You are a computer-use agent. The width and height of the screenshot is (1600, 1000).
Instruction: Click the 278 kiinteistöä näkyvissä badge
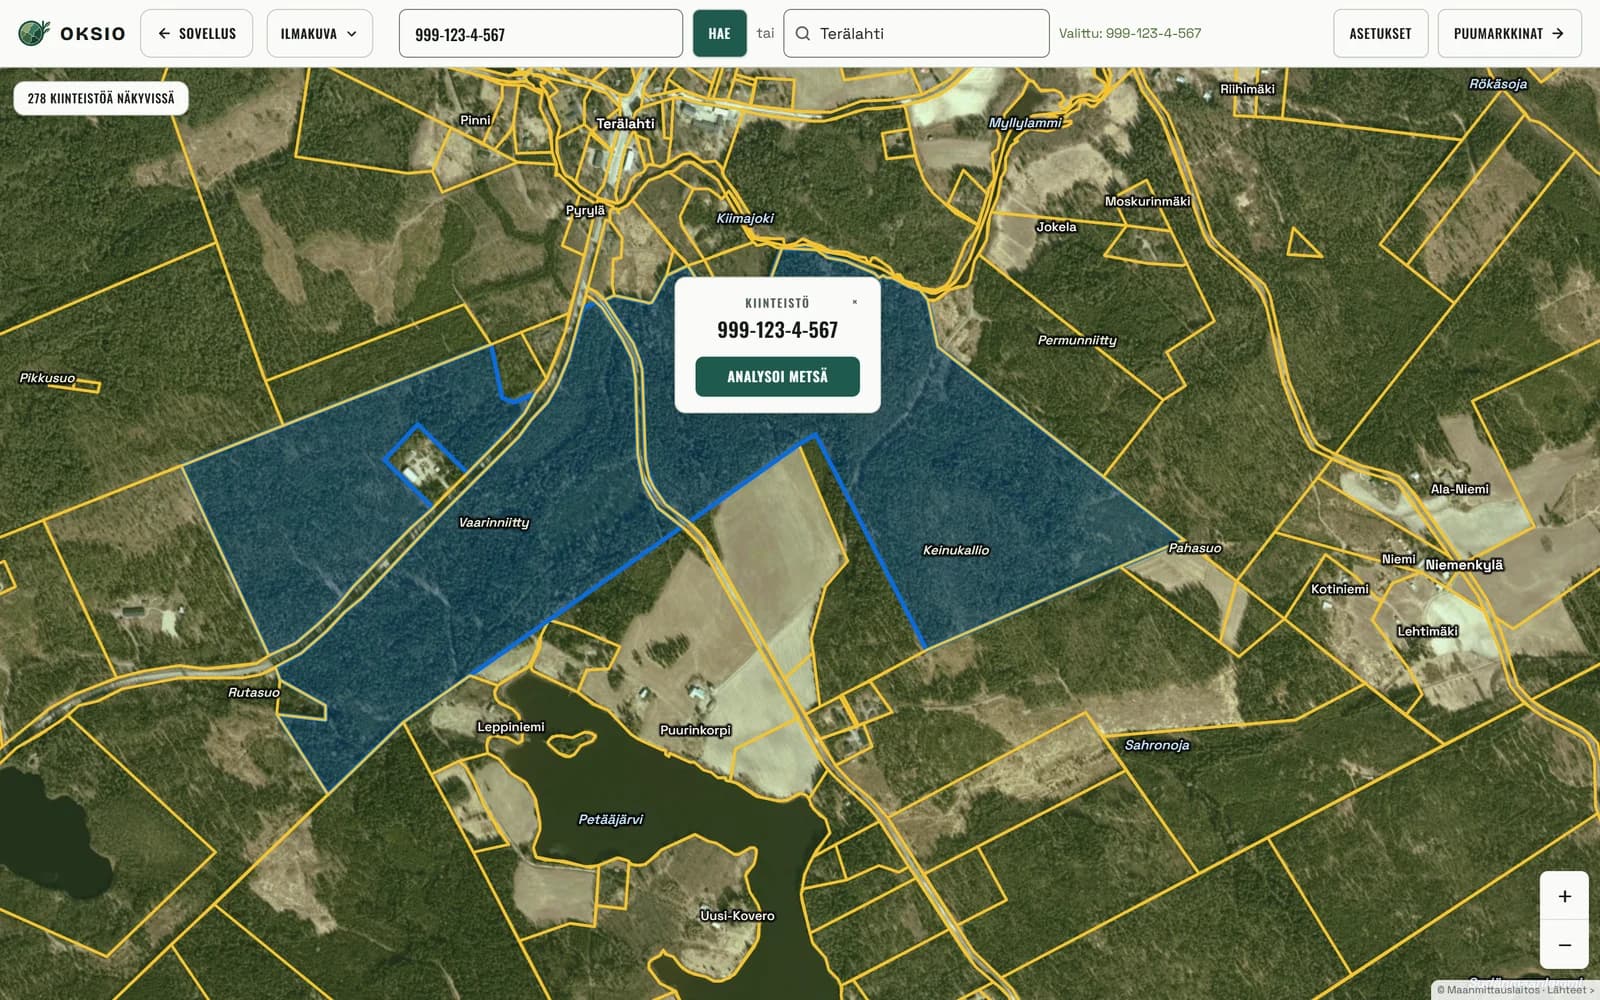coord(101,98)
